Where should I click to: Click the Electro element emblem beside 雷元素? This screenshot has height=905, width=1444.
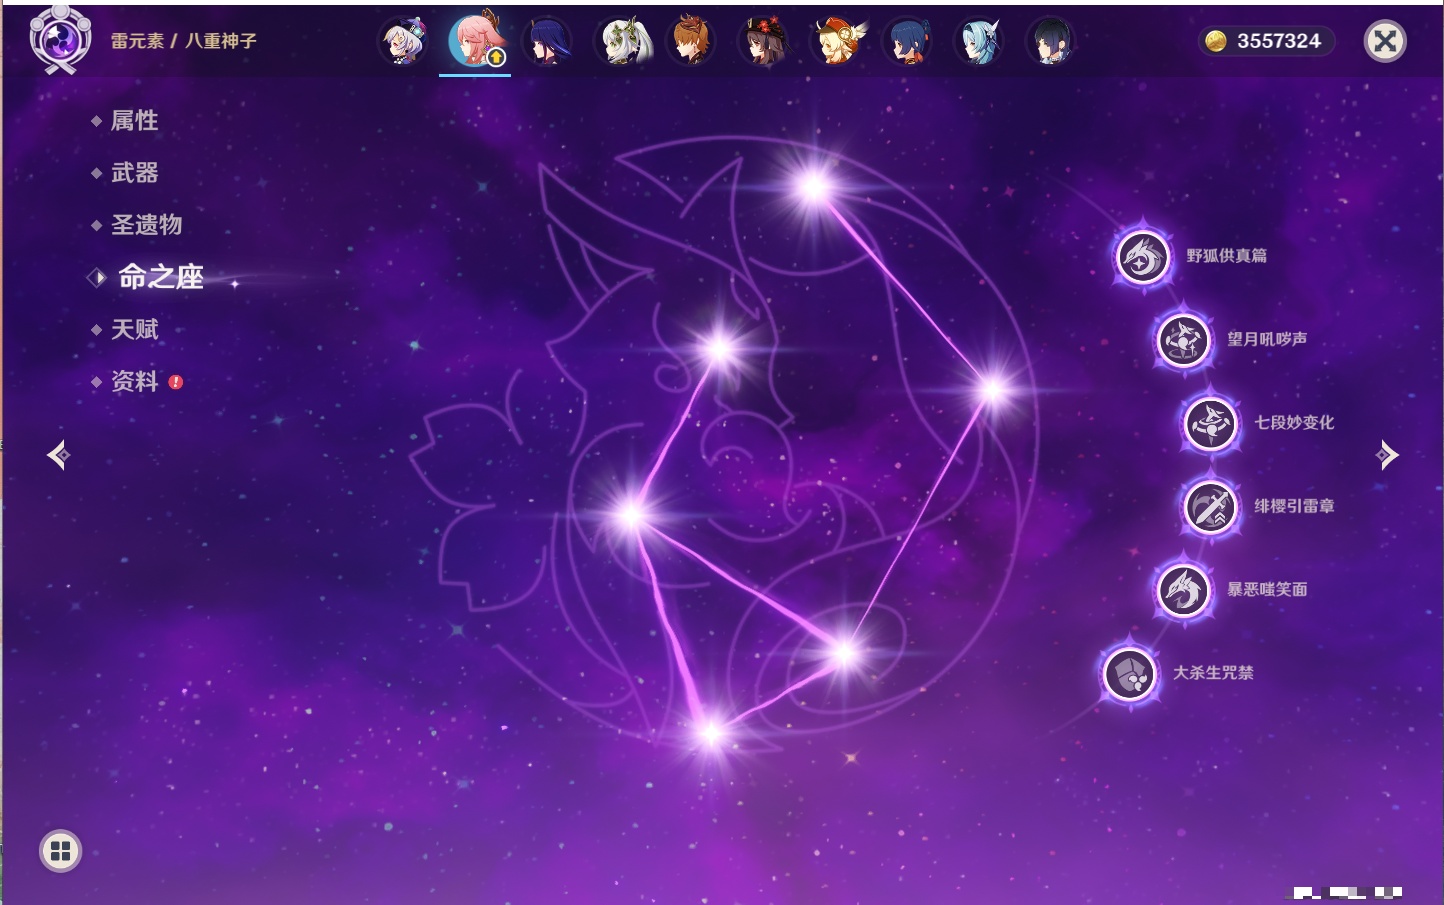(x=60, y=40)
